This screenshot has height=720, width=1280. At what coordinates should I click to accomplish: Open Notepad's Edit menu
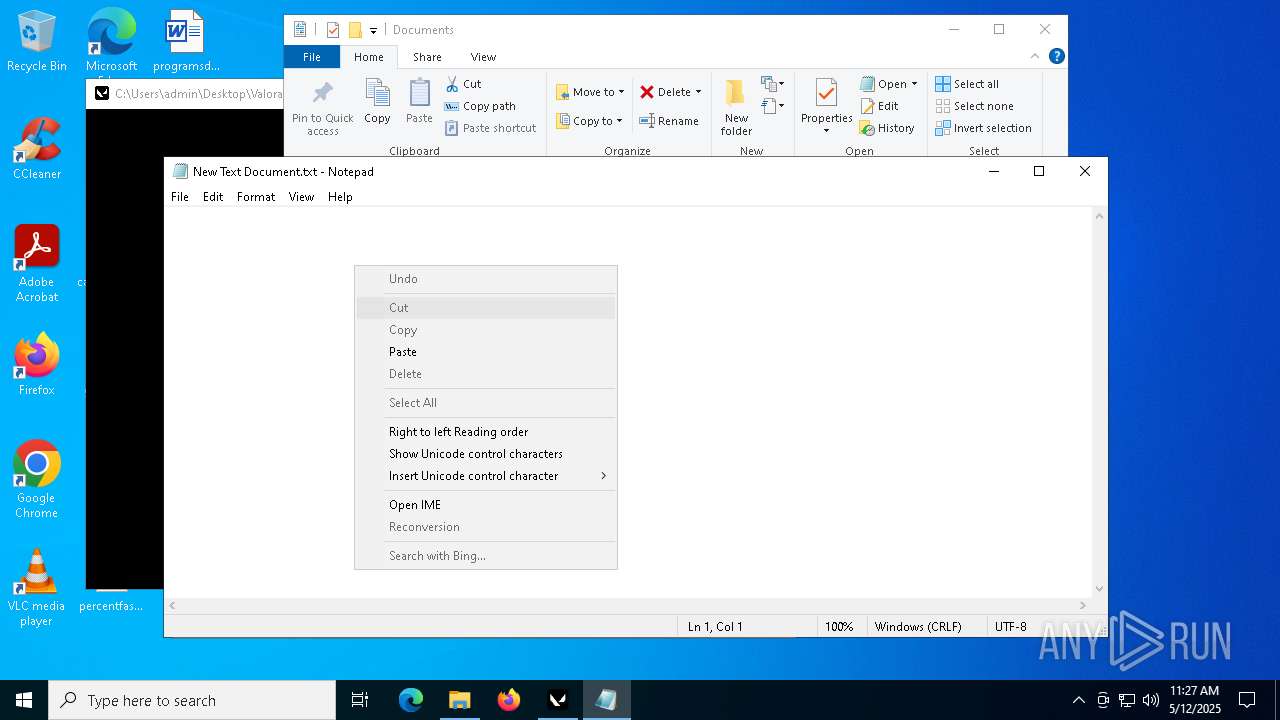(213, 197)
